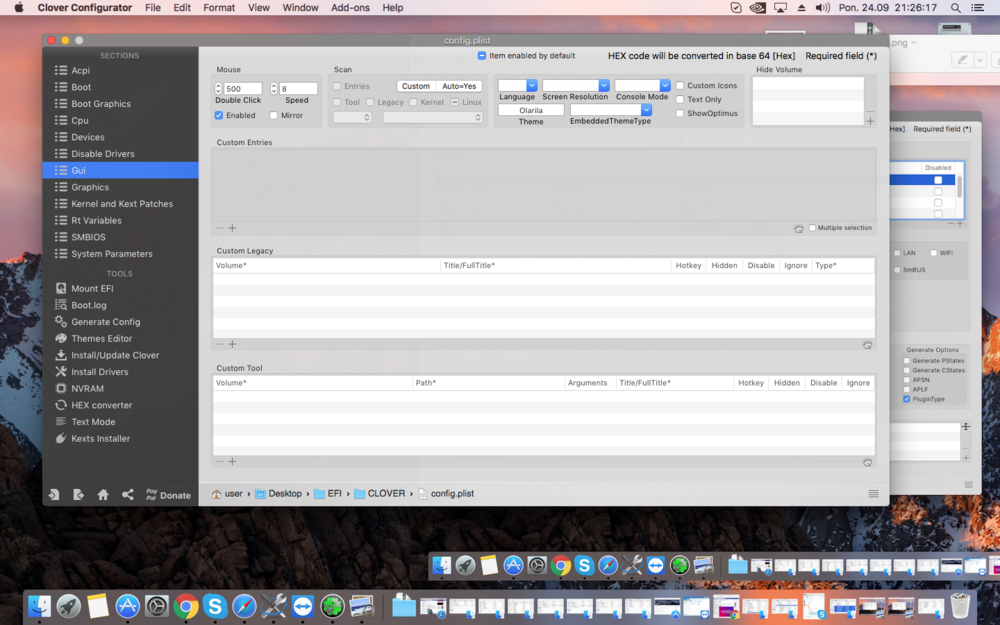Open the Themes Editor tool
The image size is (1000, 625).
[101, 338]
